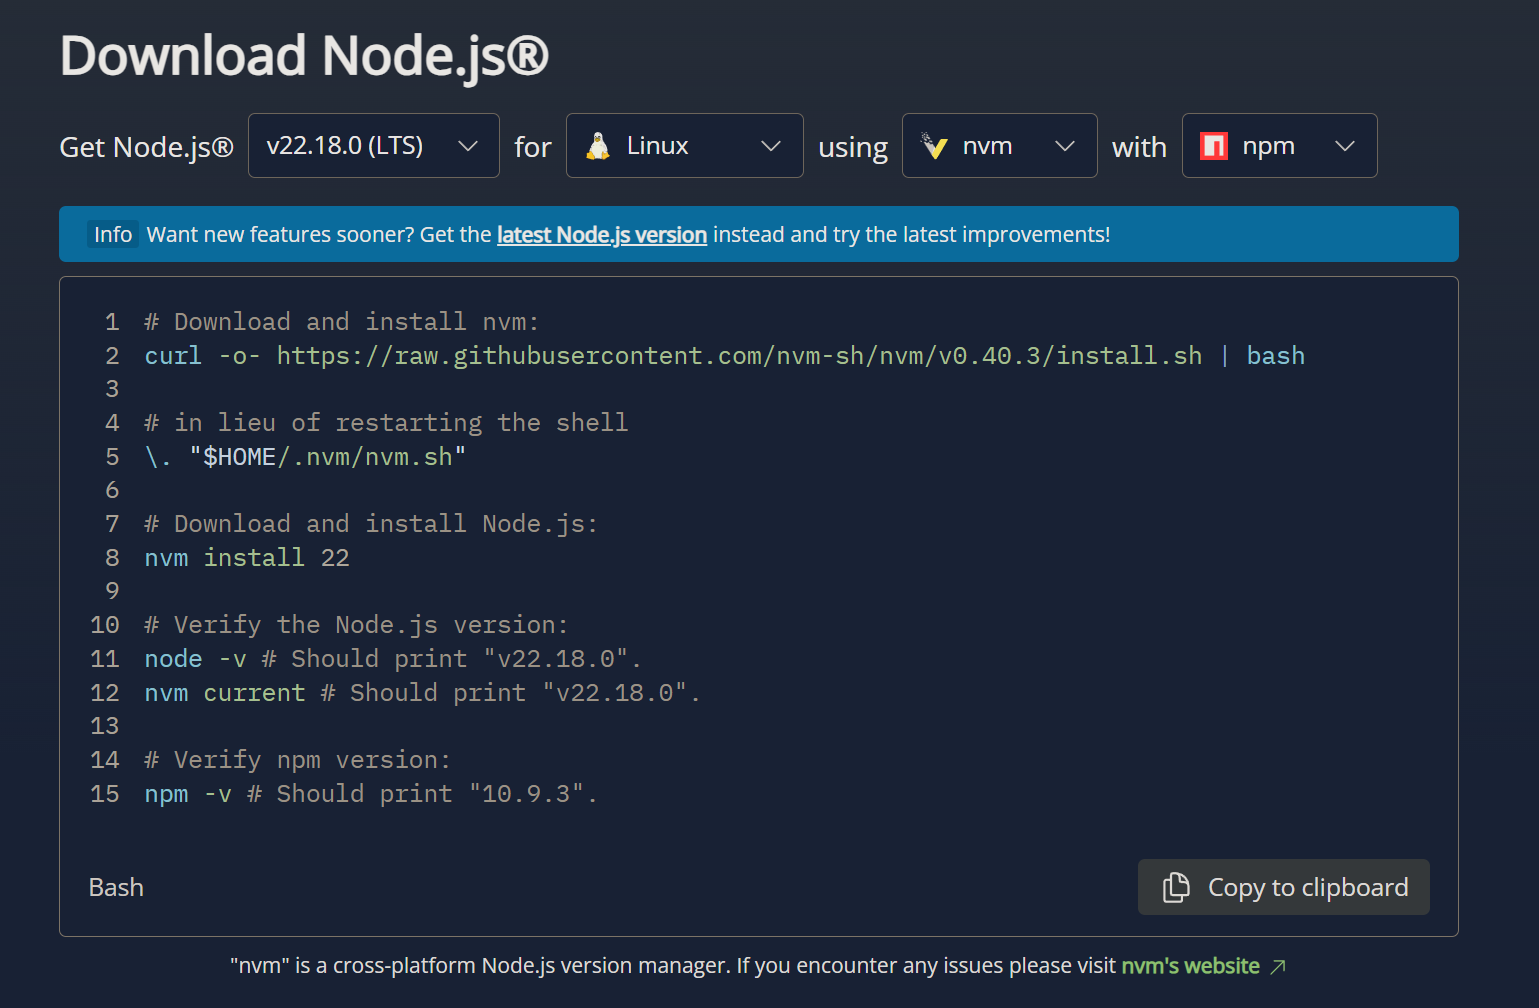Click the "node -v" line in code

click(x=195, y=659)
